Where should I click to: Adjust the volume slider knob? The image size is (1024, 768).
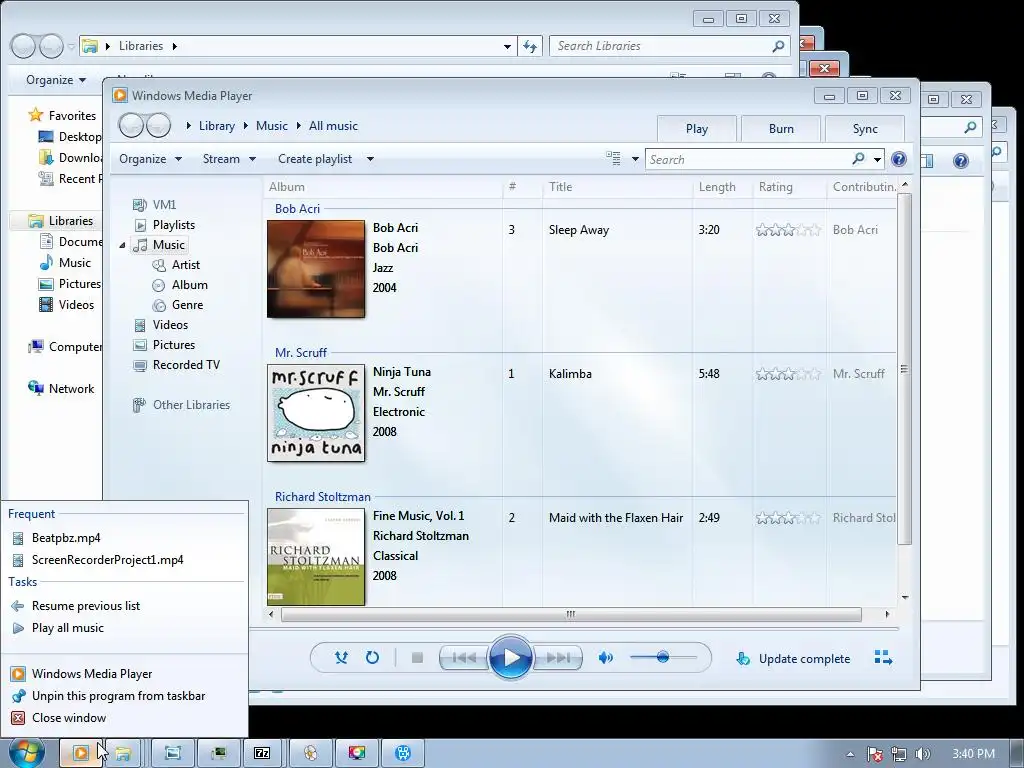663,657
